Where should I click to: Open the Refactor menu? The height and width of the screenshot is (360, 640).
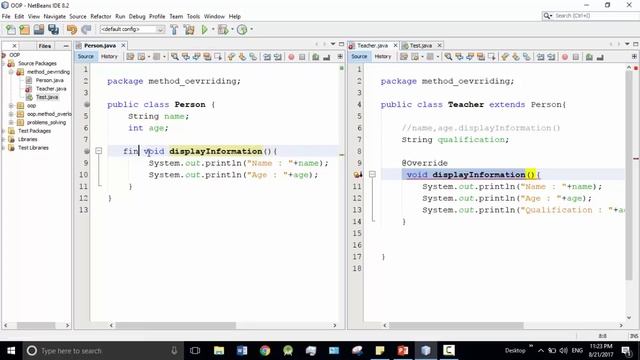pyautogui.click(x=101, y=16)
